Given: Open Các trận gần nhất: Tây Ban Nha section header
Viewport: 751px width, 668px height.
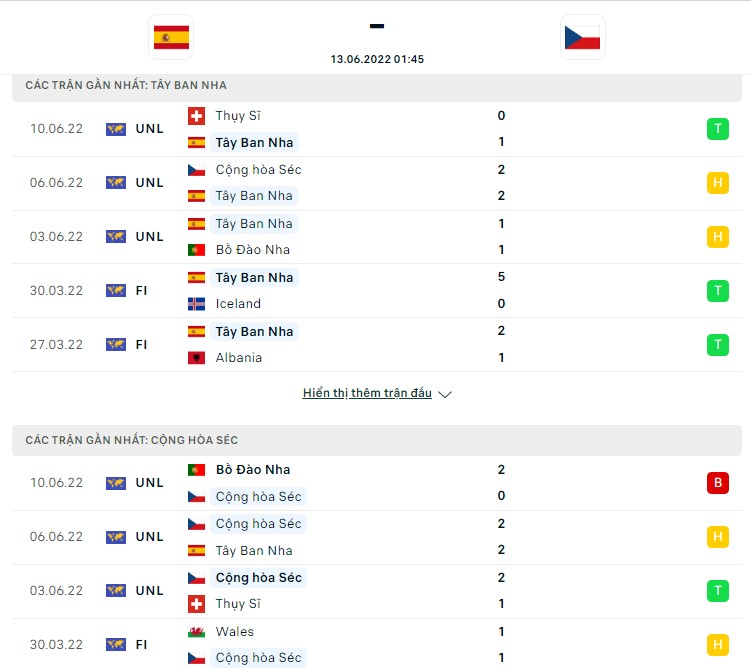Looking at the screenshot, I should (377, 85).
